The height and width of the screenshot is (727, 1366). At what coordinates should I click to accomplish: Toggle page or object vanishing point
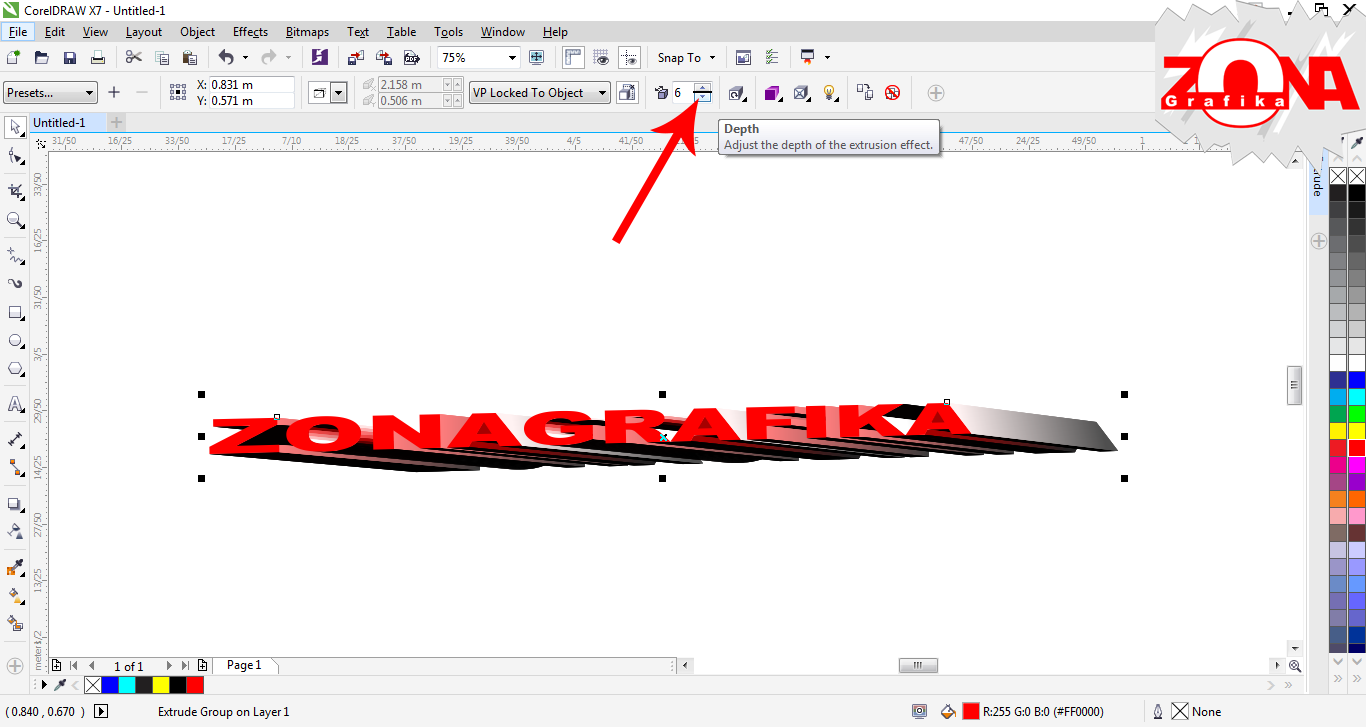pyautogui.click(x=627, y=93)
